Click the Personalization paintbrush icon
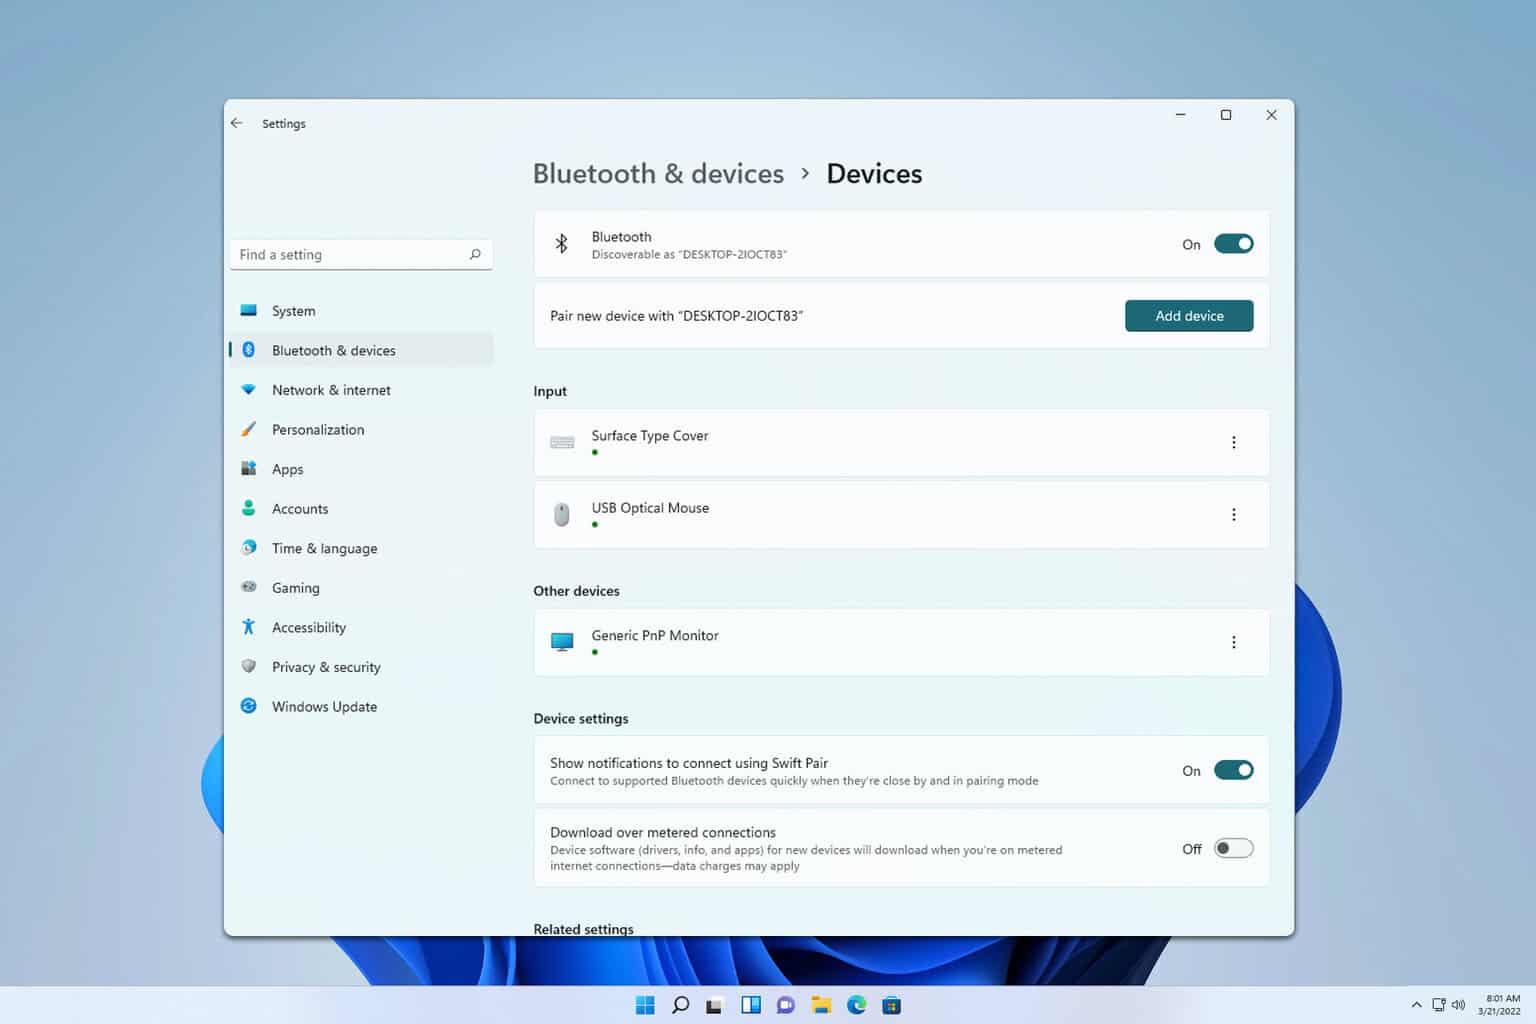1536x1024 pixels. pos(249,429)
